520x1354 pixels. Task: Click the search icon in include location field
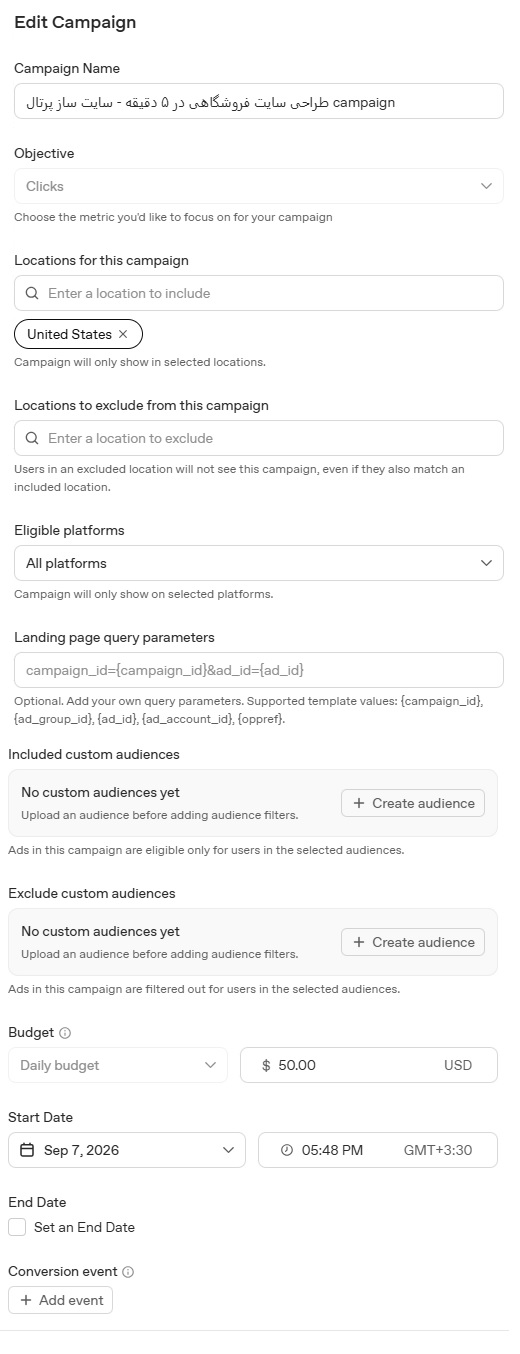click(32, 293)
